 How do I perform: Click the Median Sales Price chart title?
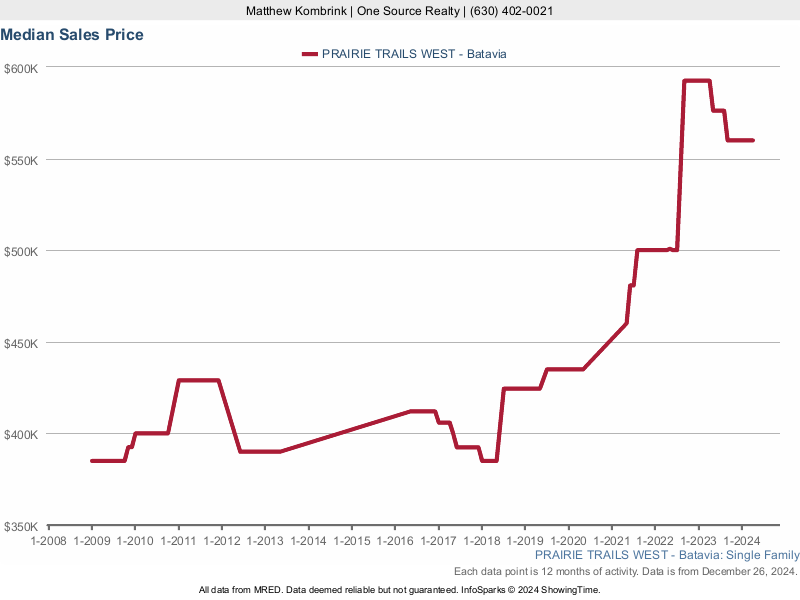72,35
